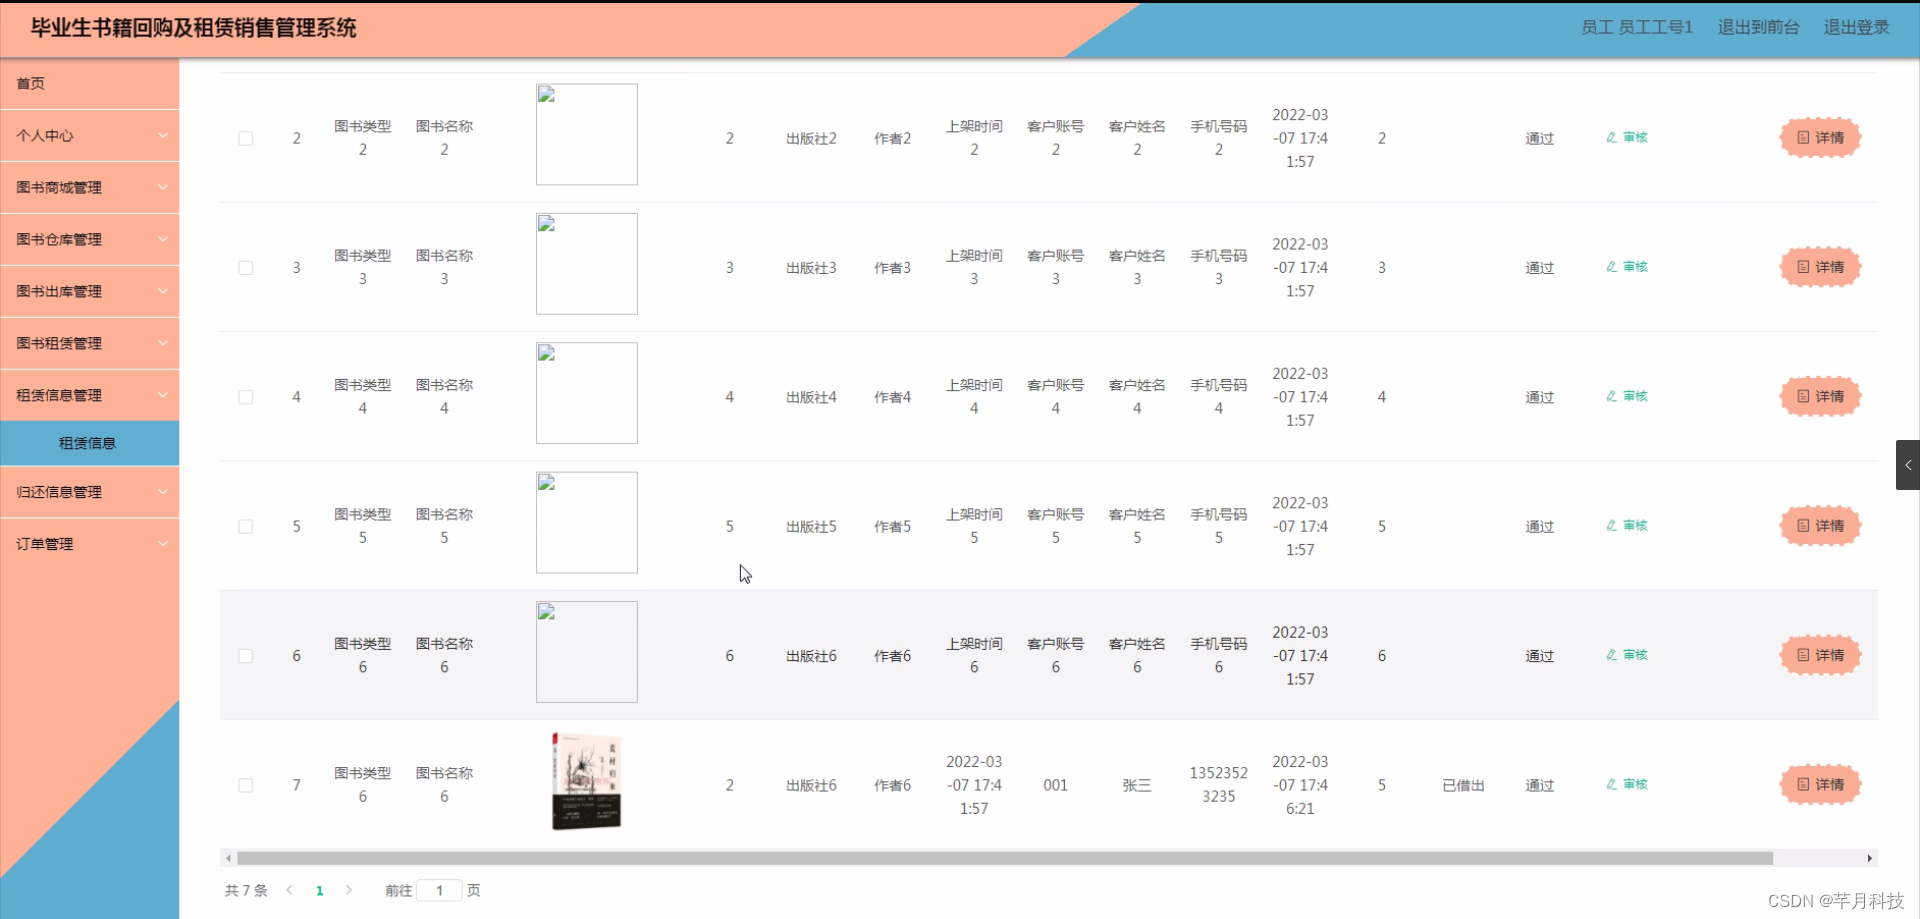Check the checkbox for row 2
Screen dimensions: 1920x919
246,138
